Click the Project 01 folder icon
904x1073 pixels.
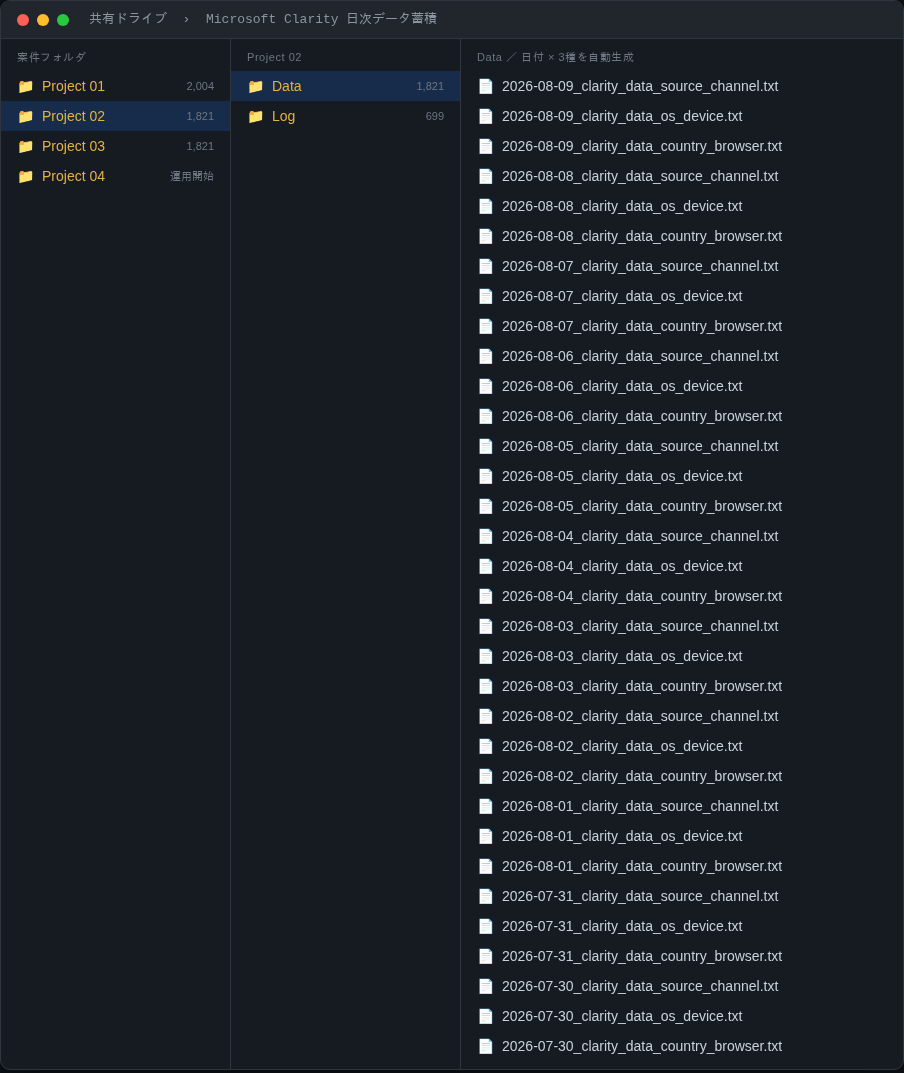[x=25, y=86]
